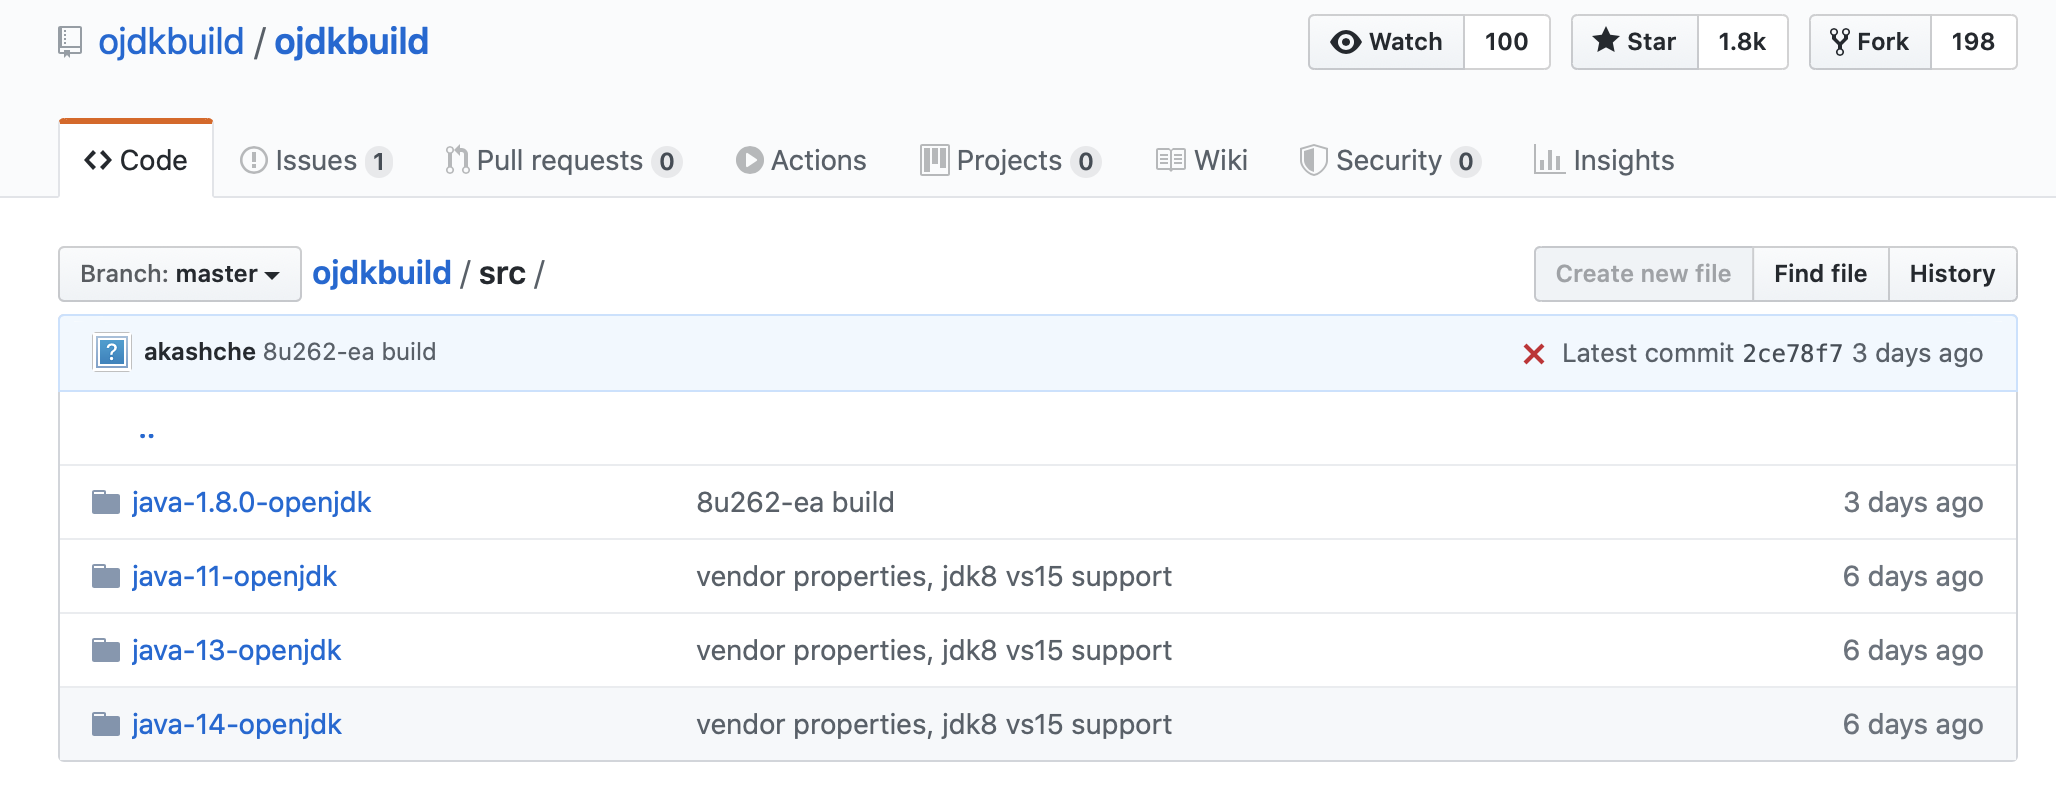Switch to the Pull requests tab

[x=562, y=160]
